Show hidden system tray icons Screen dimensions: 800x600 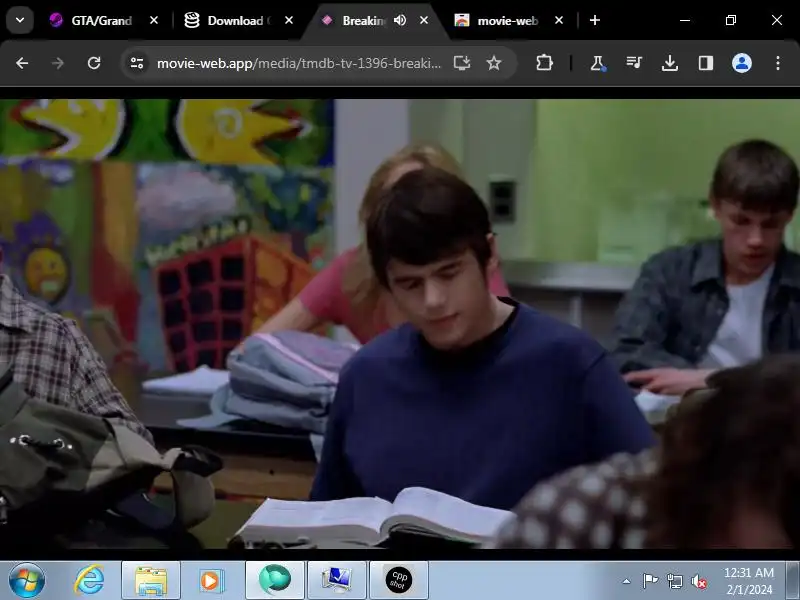tap(627, 581)
